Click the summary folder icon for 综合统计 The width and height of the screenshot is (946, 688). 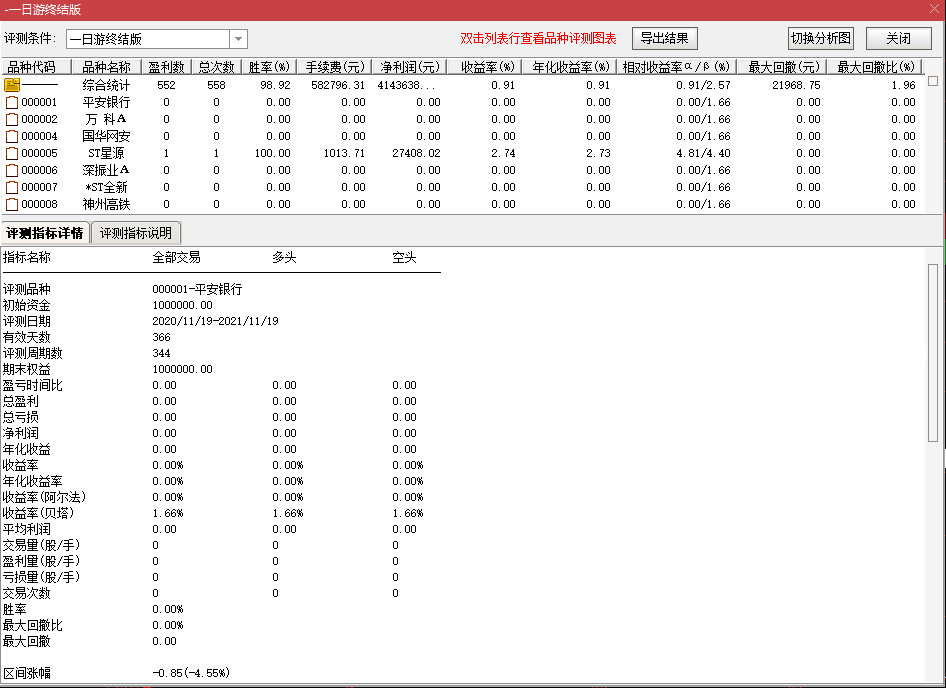tap(12, 85)
